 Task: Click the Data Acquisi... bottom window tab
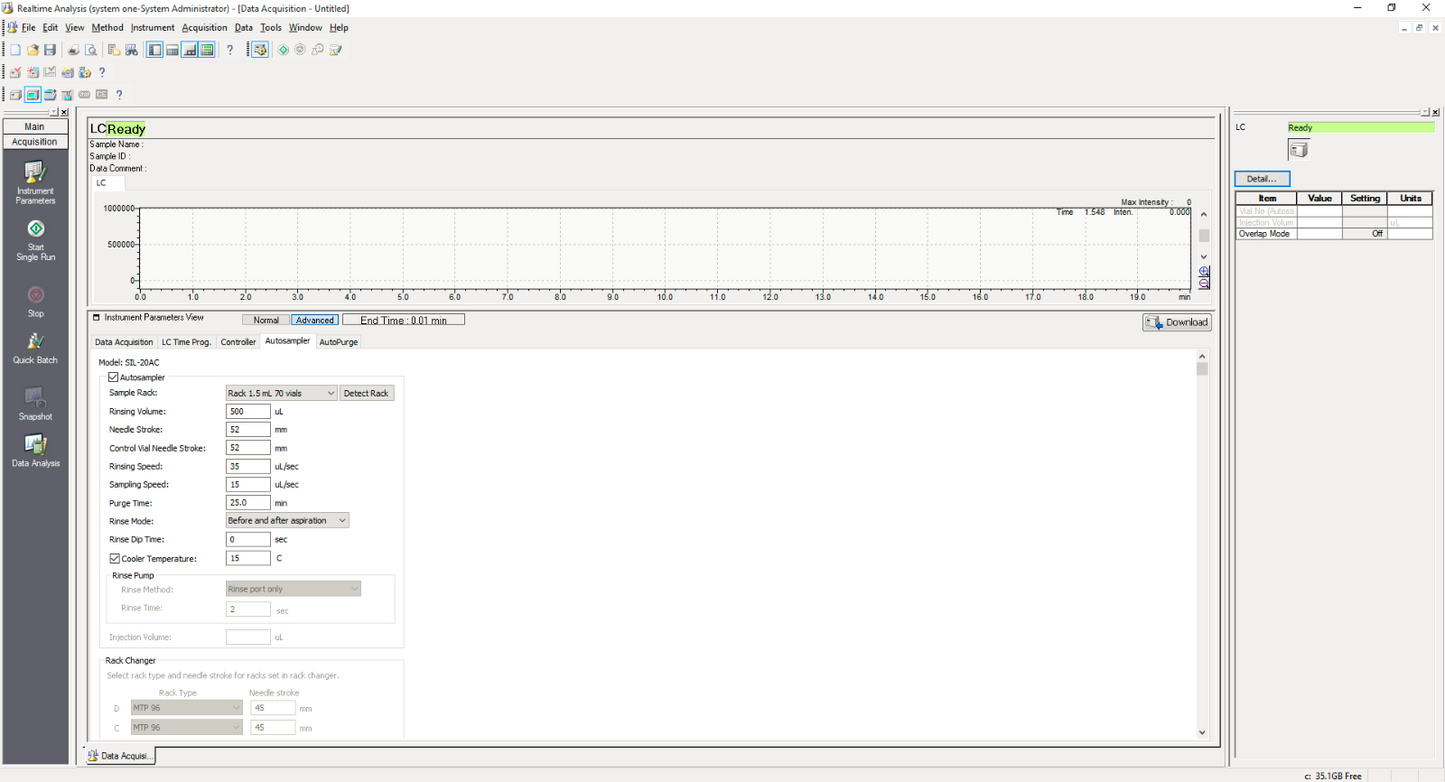point(119,756)
